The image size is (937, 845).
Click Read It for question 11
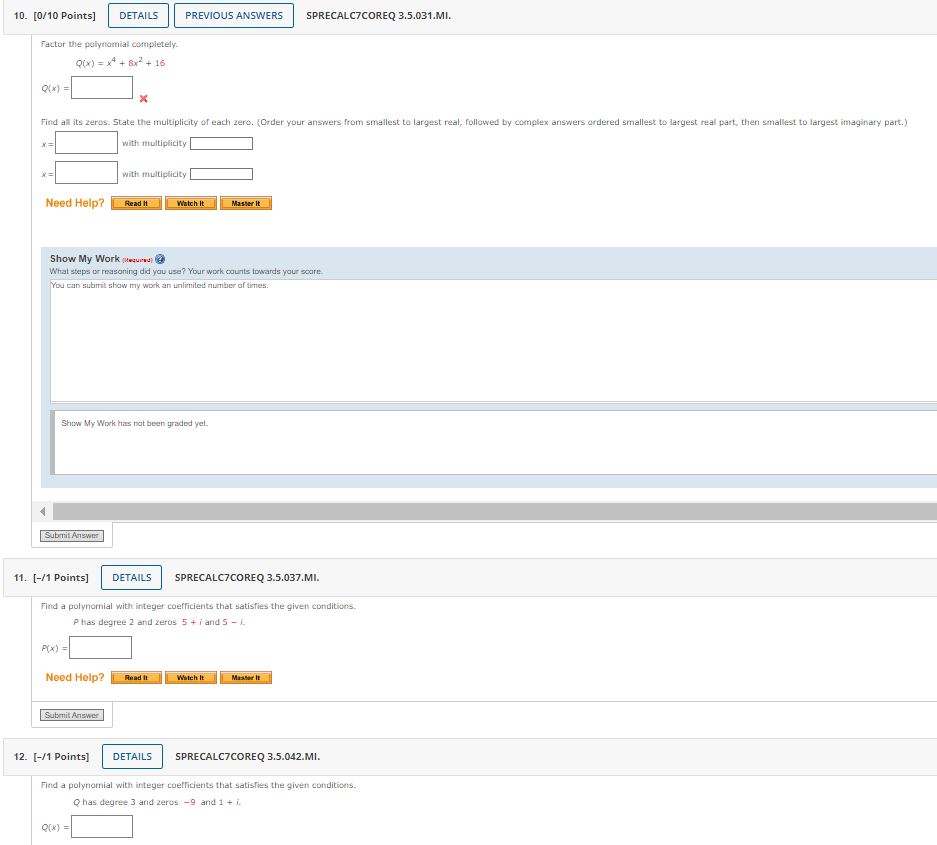tap(136, 677)
